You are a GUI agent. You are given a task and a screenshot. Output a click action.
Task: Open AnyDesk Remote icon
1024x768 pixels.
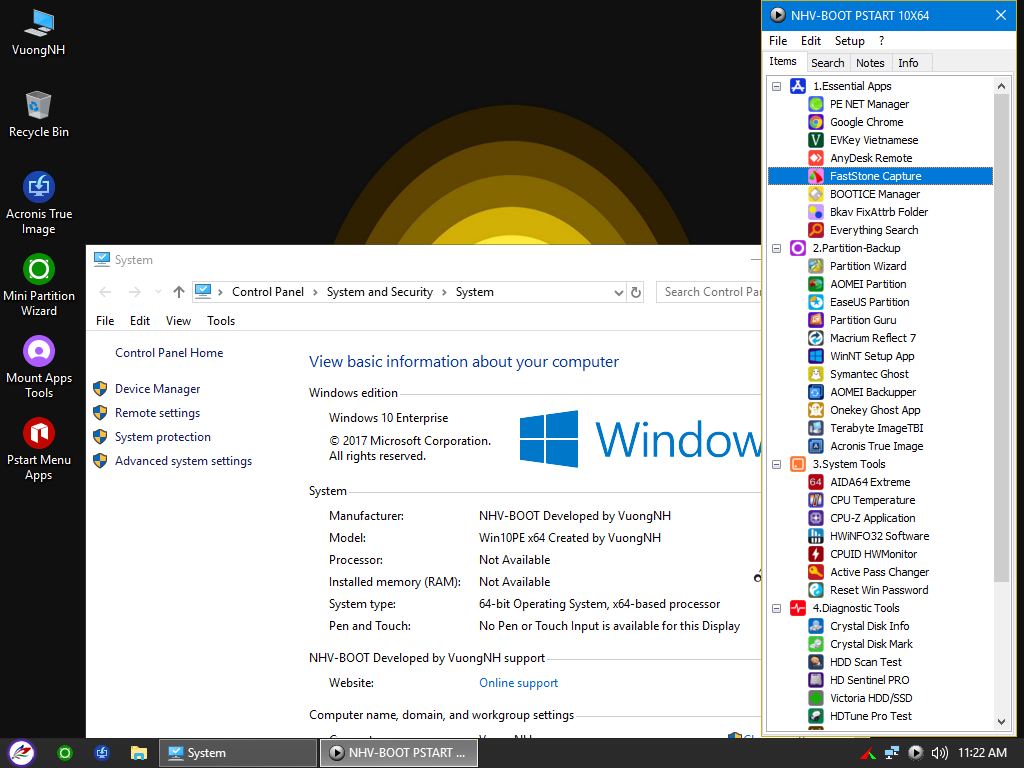(816, 158)
